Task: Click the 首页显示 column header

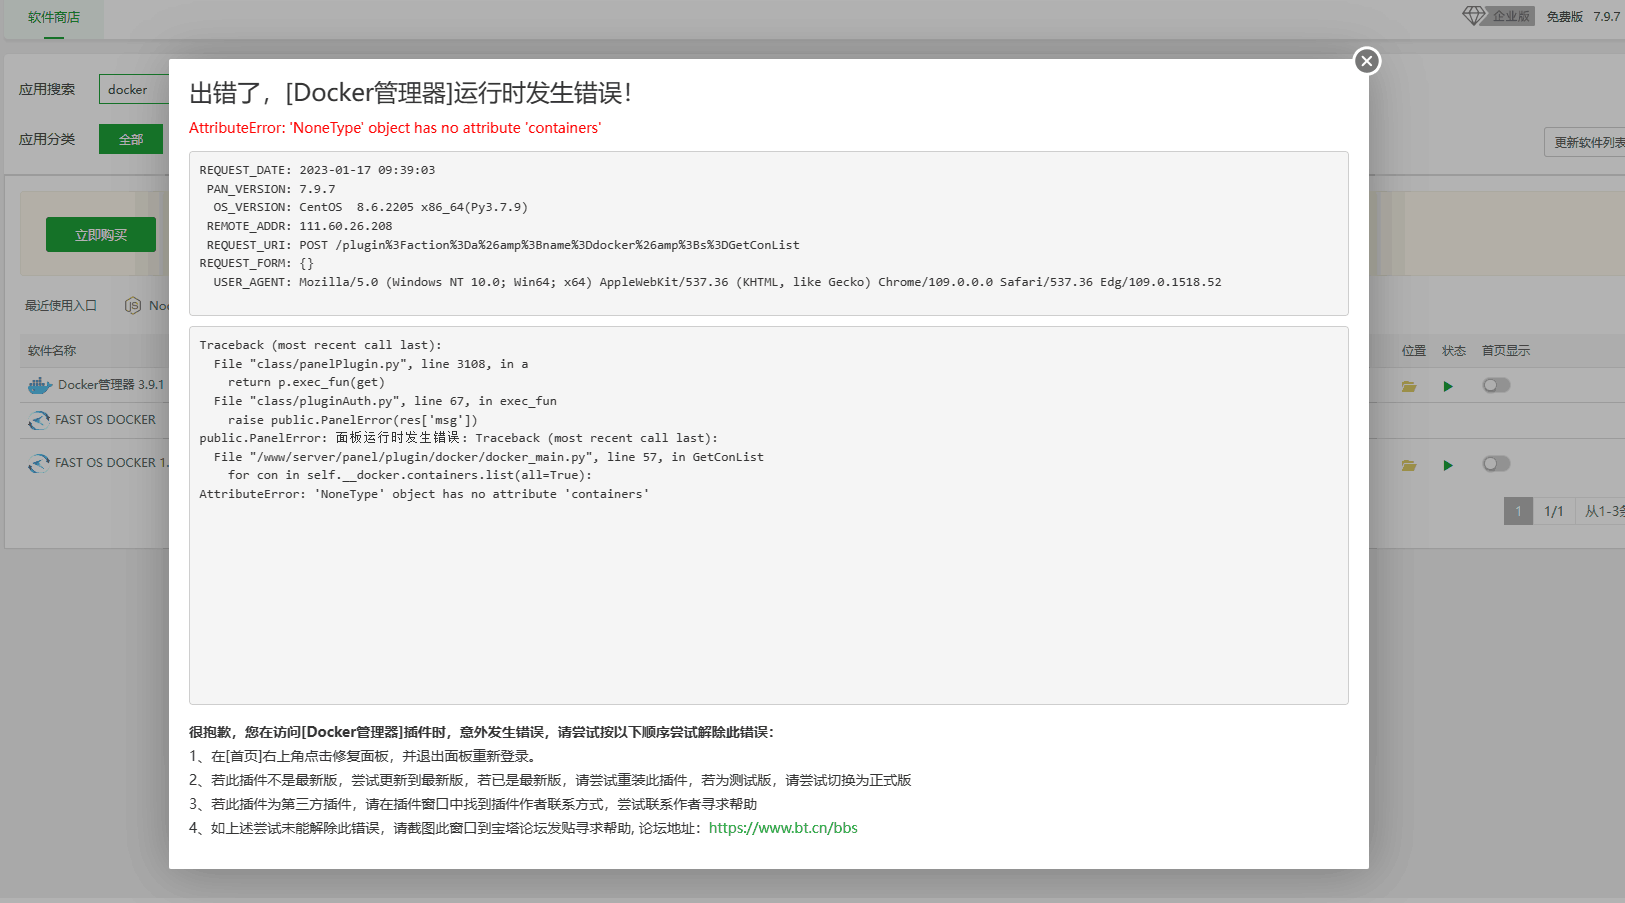Action: tap(1506, 351)
